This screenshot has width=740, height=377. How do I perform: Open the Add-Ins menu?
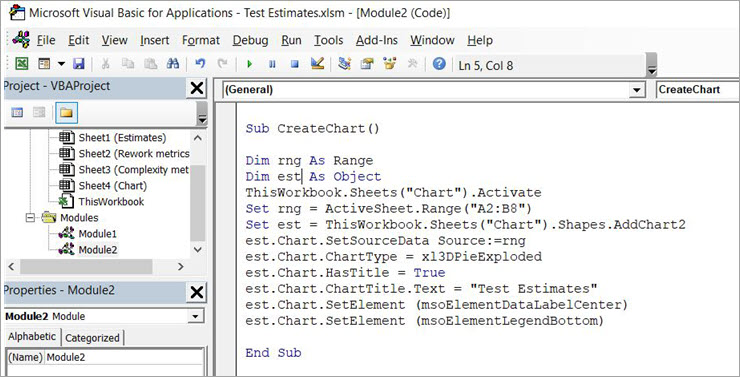click(377, 41)
